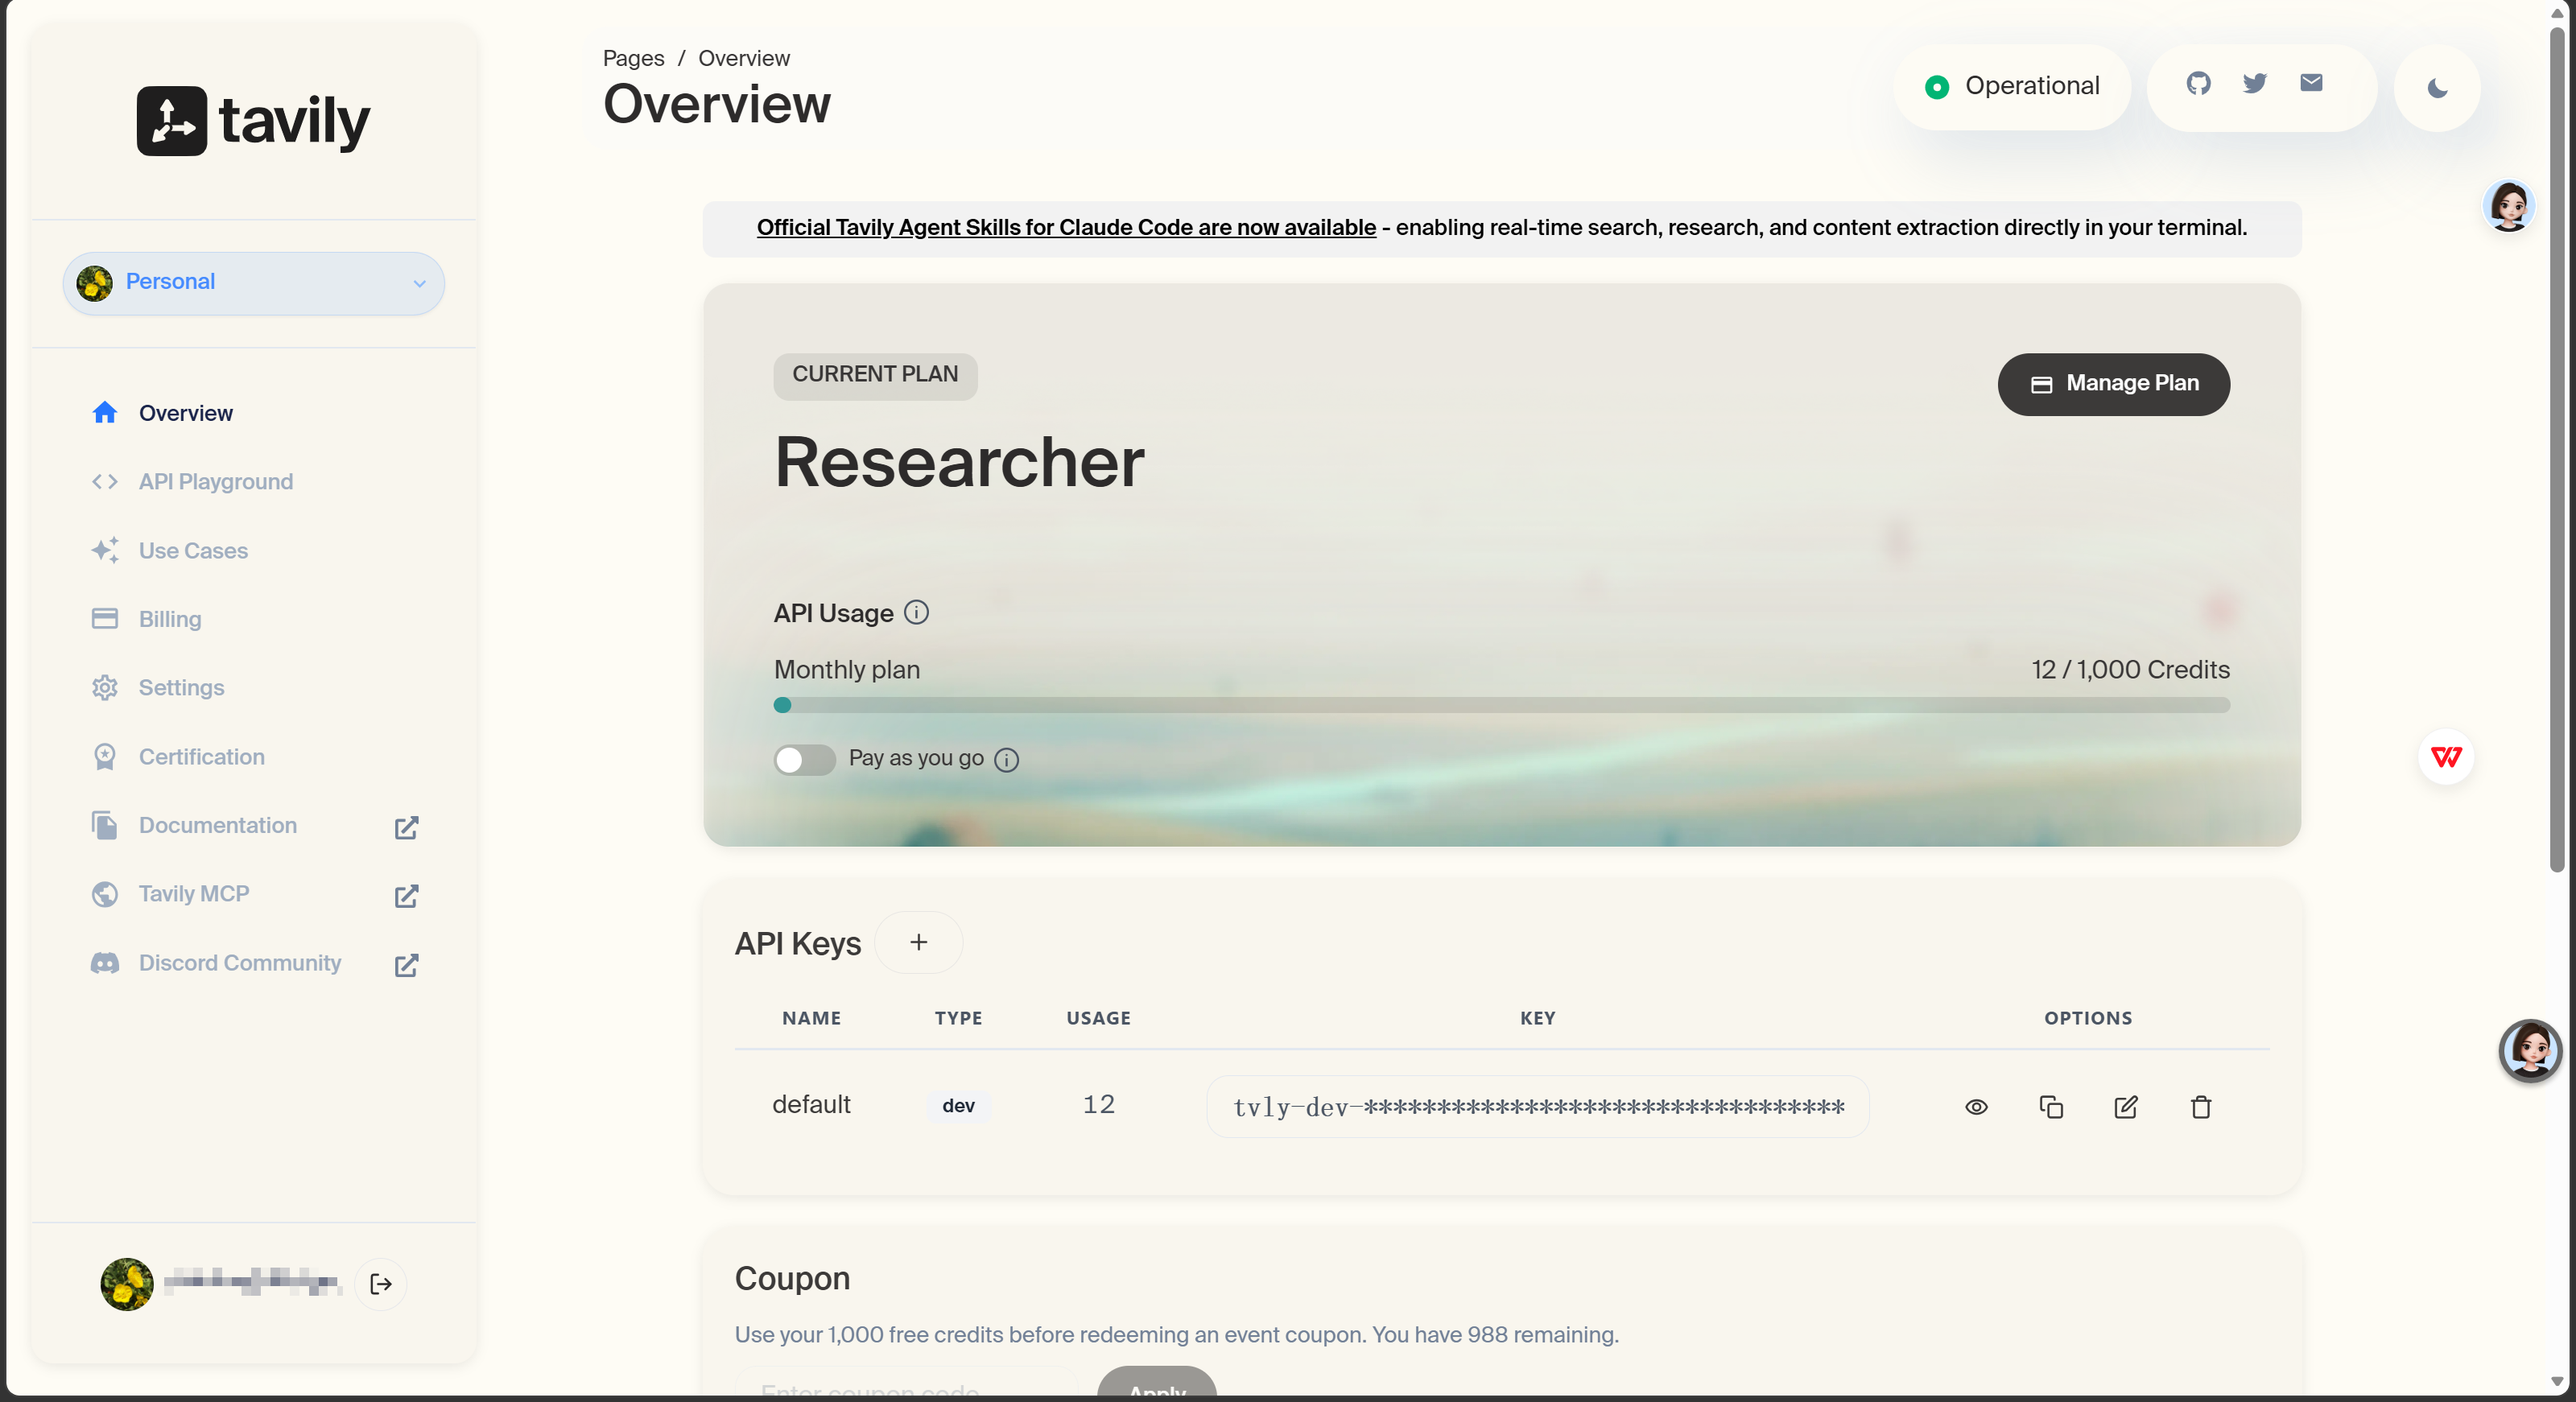Edit the default API key
2576x1402 pixels.
tap(2126, 1107)
